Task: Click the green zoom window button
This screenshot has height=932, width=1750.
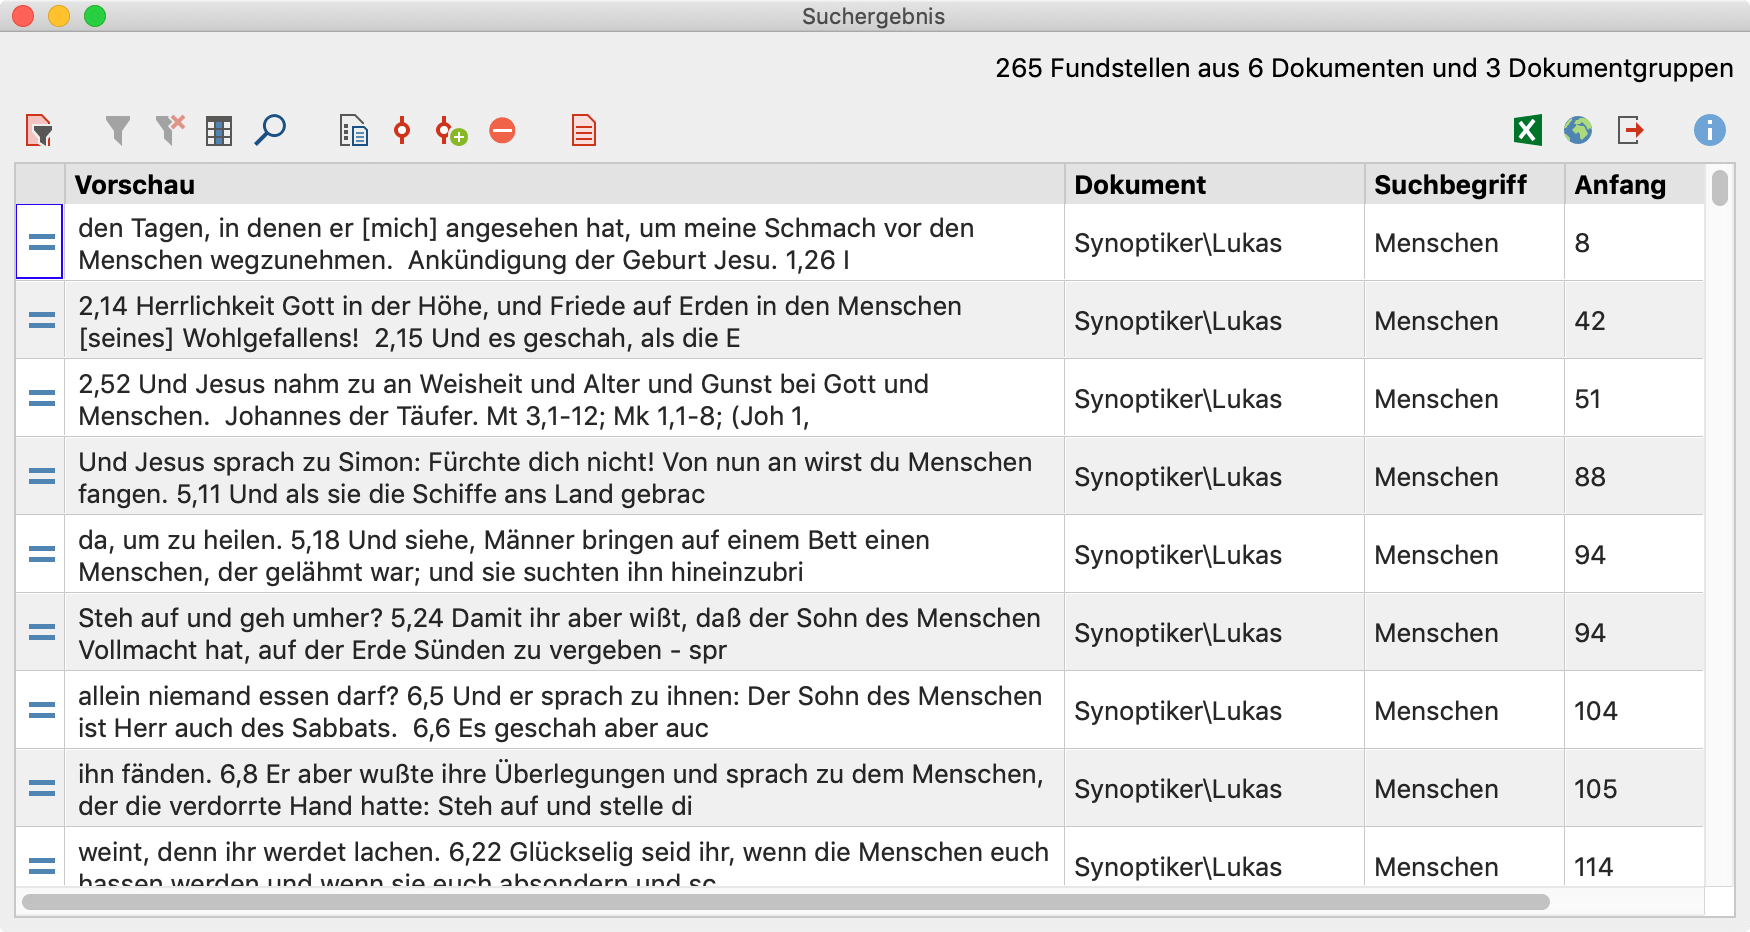Action: (95, 16)
